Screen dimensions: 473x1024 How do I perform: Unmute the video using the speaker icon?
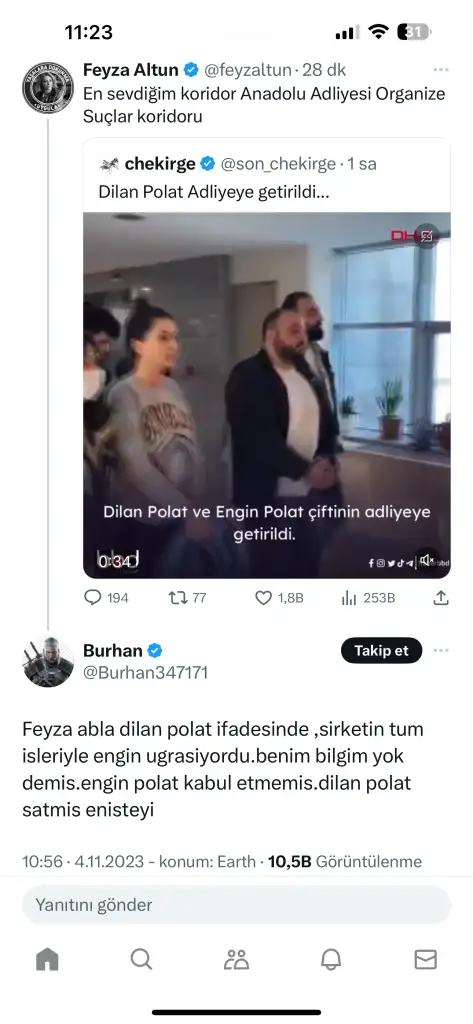[428, 560]
